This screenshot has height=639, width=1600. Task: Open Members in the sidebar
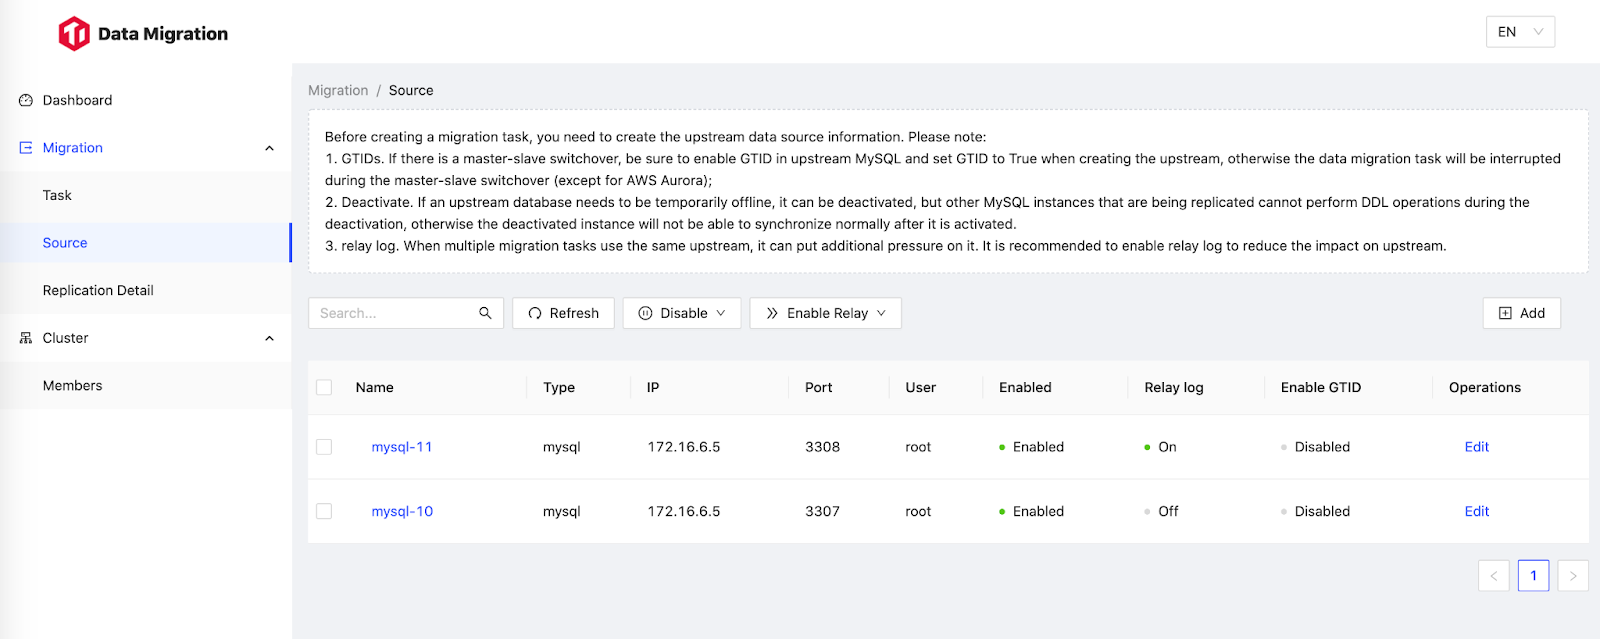pyautogui.click(x=146, y=385)
